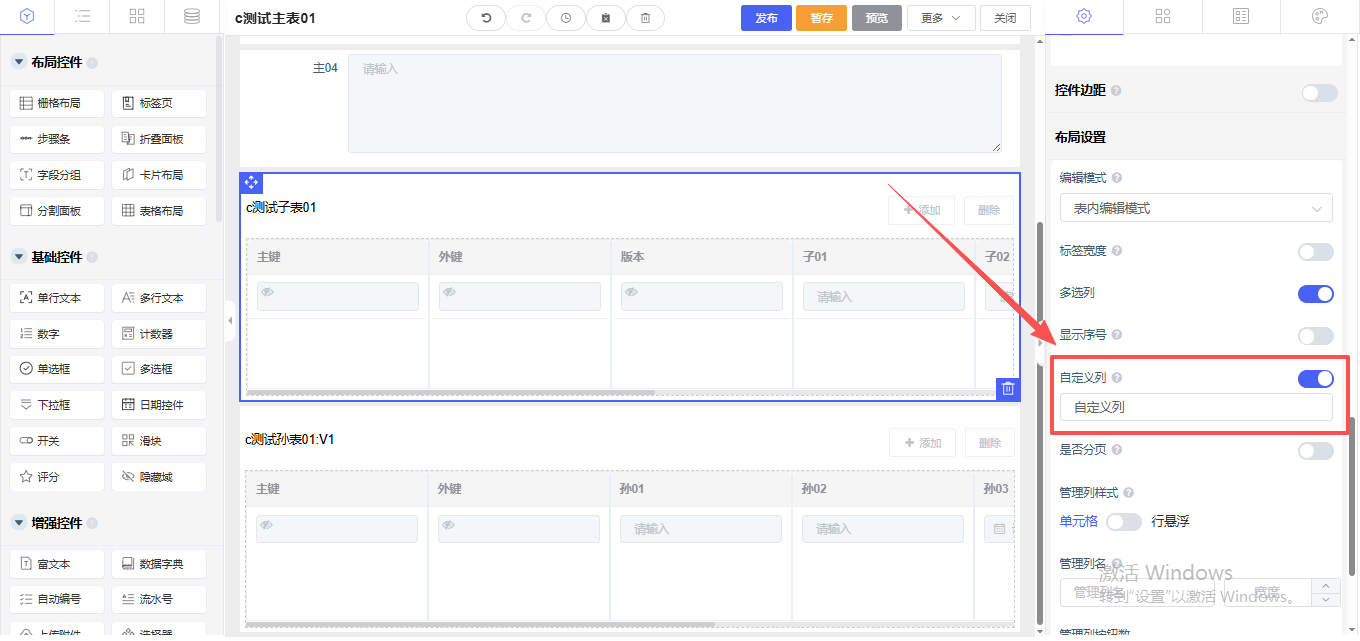This screenshot has width=1360, height=641.
Task: Expand the 更多 dropdown button
Action: point(940,18)
